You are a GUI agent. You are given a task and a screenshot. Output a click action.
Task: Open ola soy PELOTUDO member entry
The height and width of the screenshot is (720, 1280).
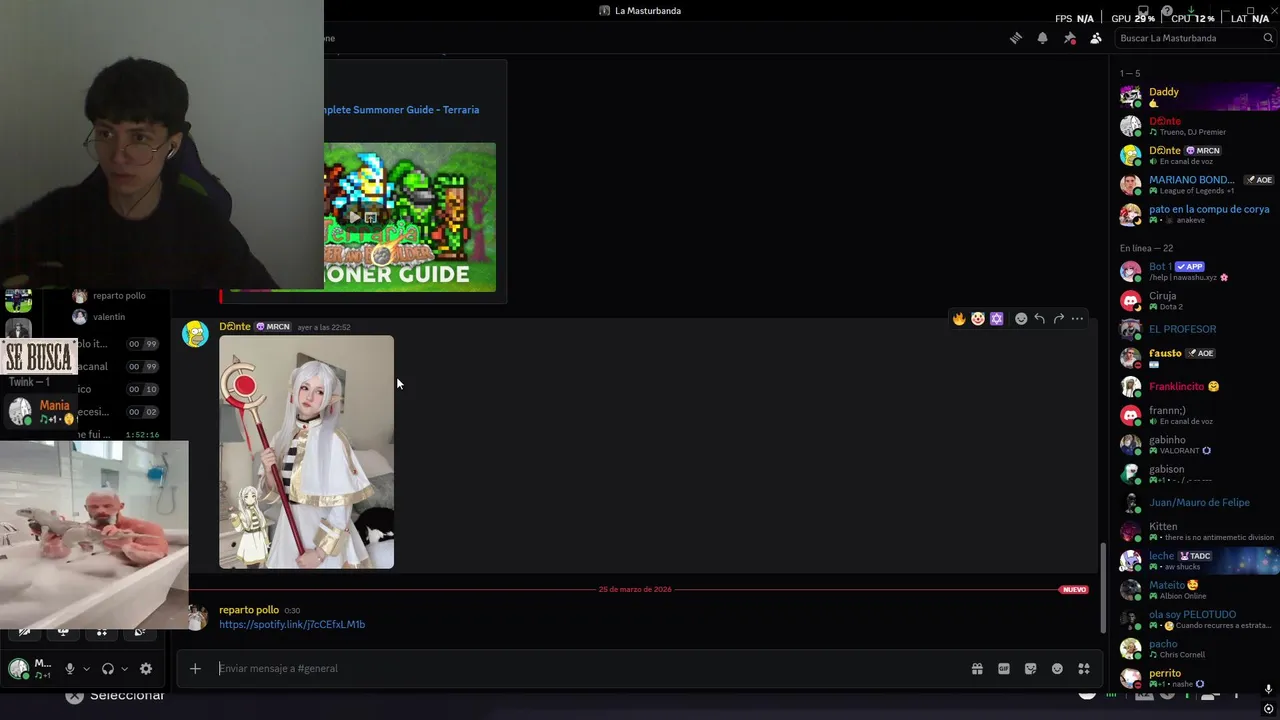1195,619
